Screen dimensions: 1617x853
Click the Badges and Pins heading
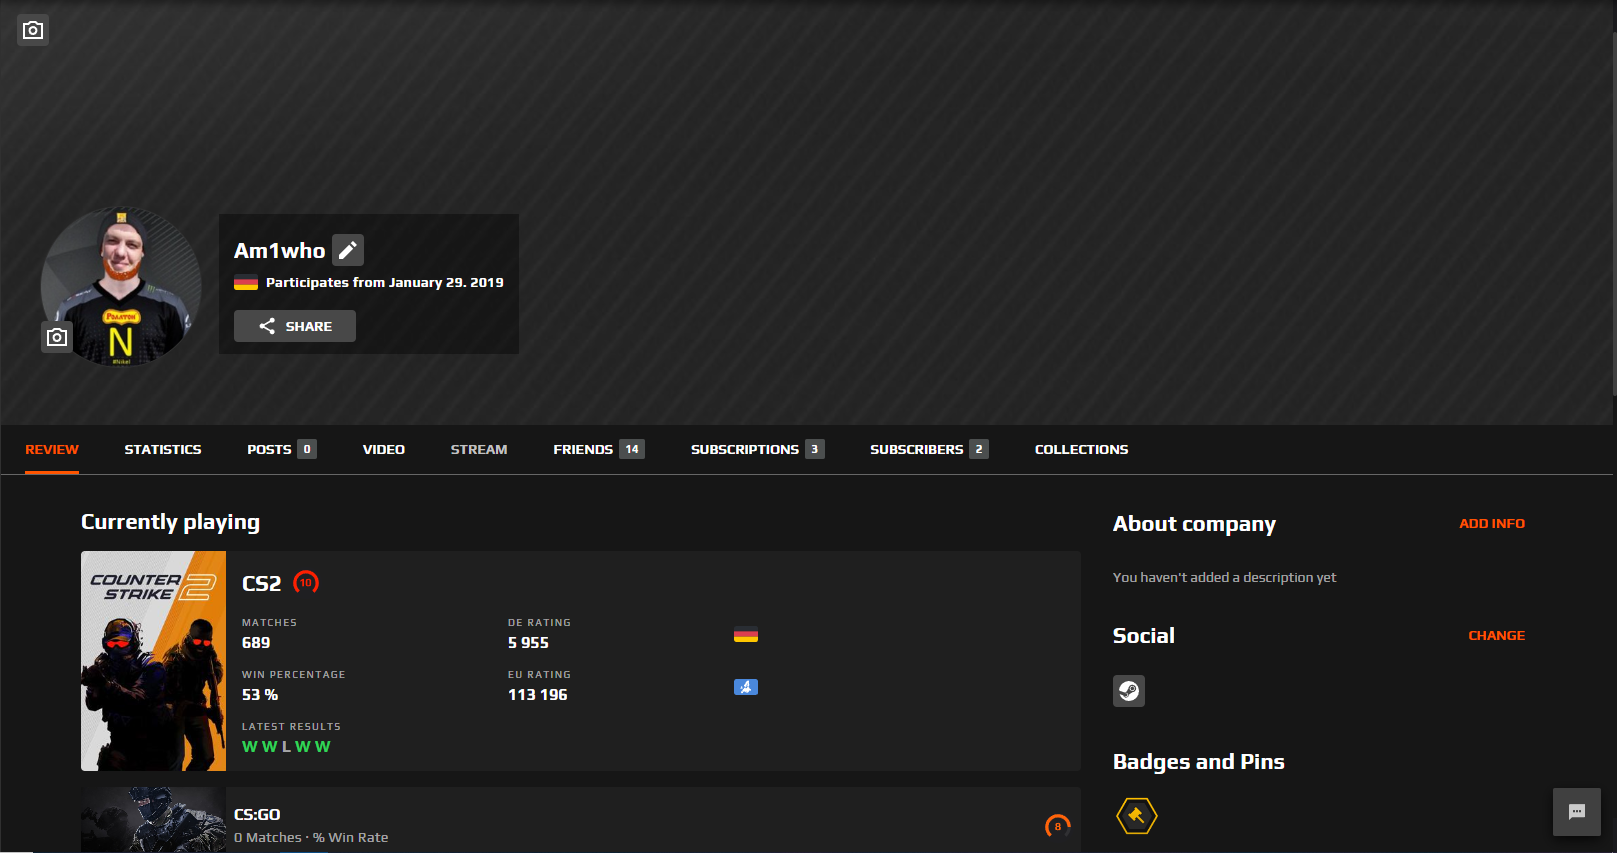pyautogui.click(x=1199, y=762)
